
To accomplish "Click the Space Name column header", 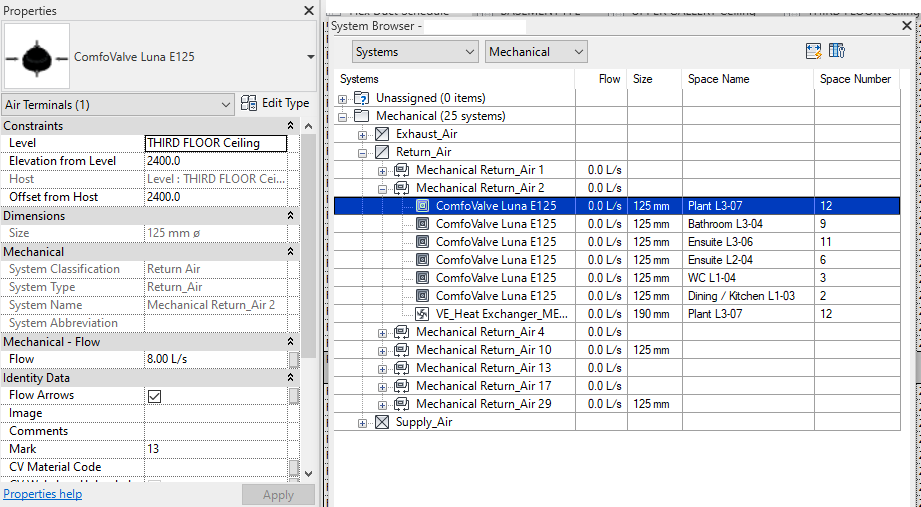I will coord(748,79).
